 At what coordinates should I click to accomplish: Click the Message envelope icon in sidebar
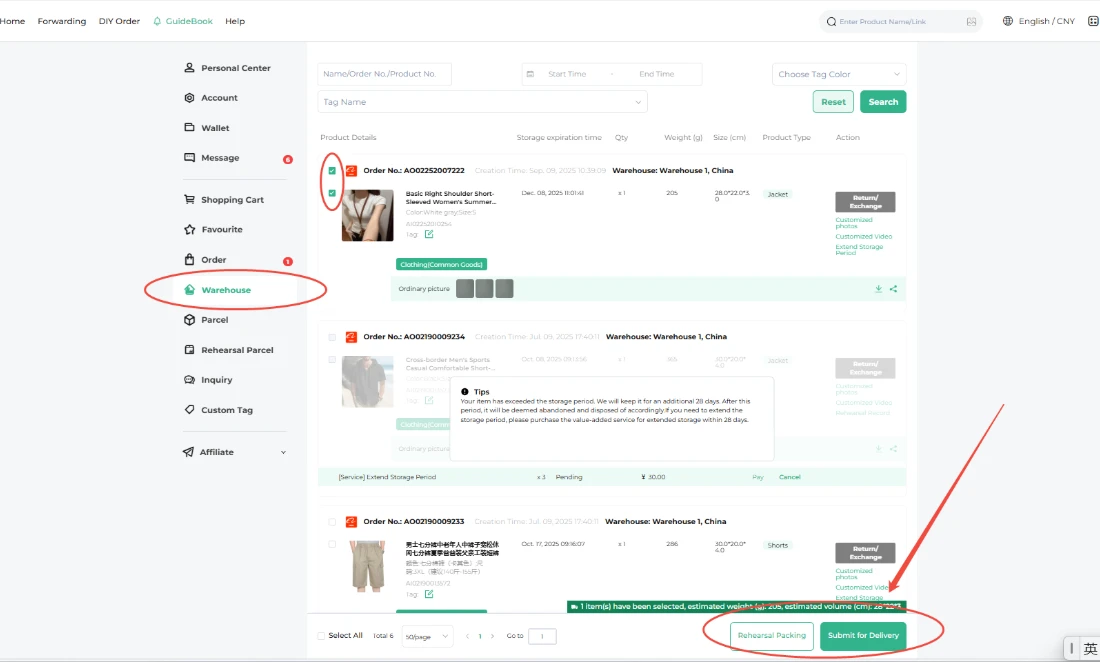click(190, 158)
